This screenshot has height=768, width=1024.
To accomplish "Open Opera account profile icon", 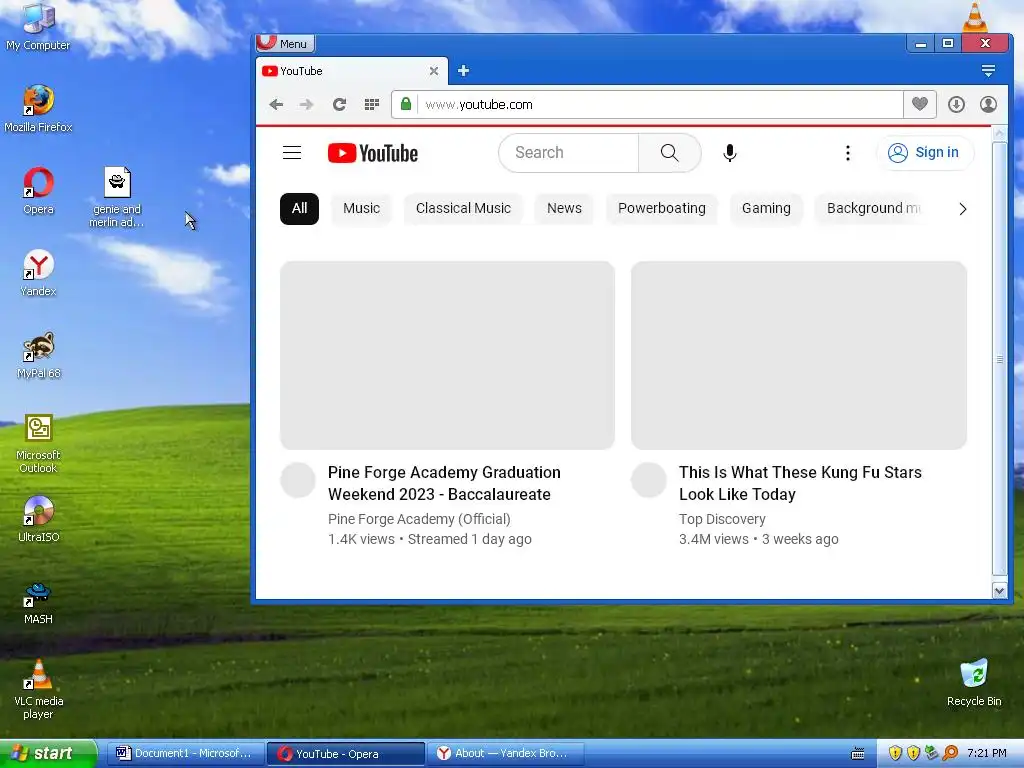I will [988, 104].
